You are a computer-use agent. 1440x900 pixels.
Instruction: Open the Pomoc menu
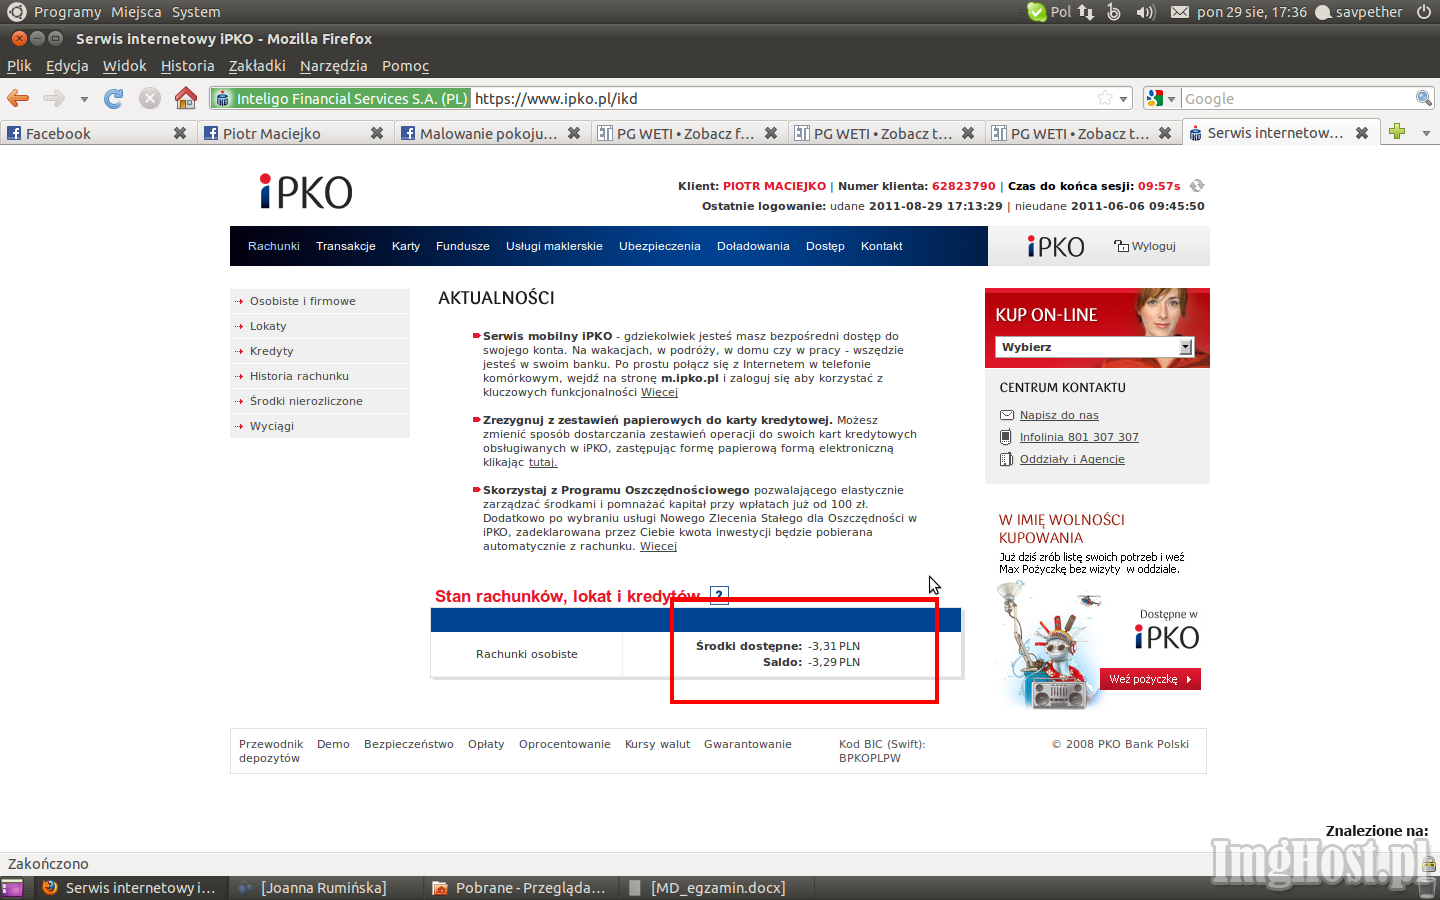[x=405, y=66]
